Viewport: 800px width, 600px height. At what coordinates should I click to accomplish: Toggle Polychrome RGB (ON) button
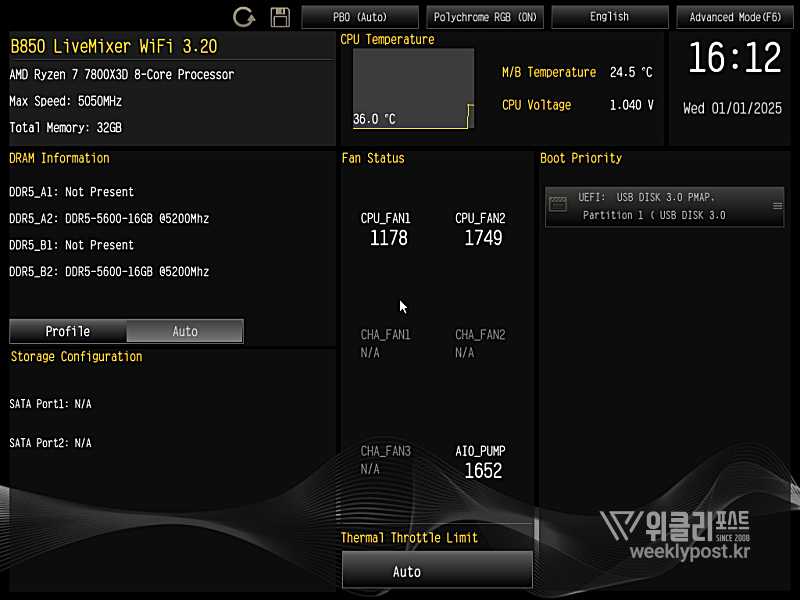pos(485,17)
